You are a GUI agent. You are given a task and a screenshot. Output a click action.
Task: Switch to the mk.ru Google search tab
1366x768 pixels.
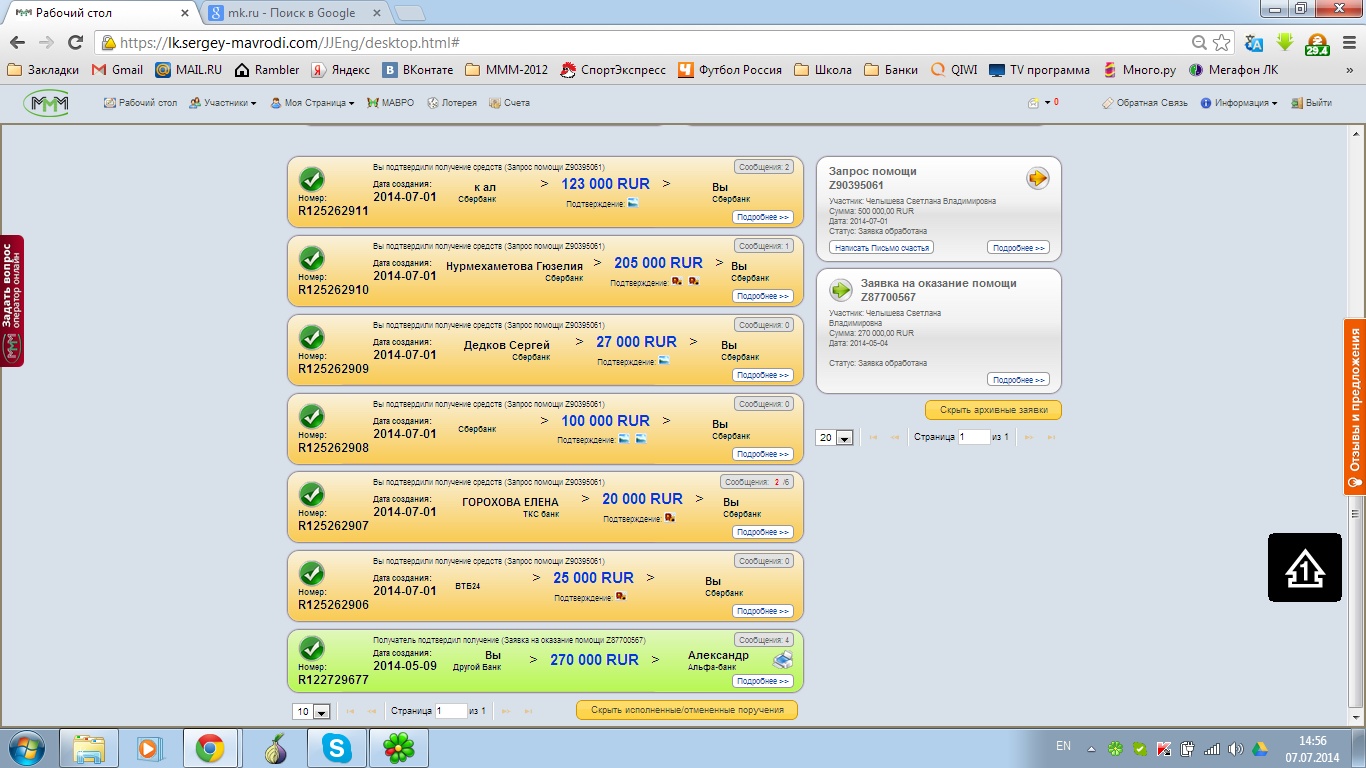(x=290, y=13)
